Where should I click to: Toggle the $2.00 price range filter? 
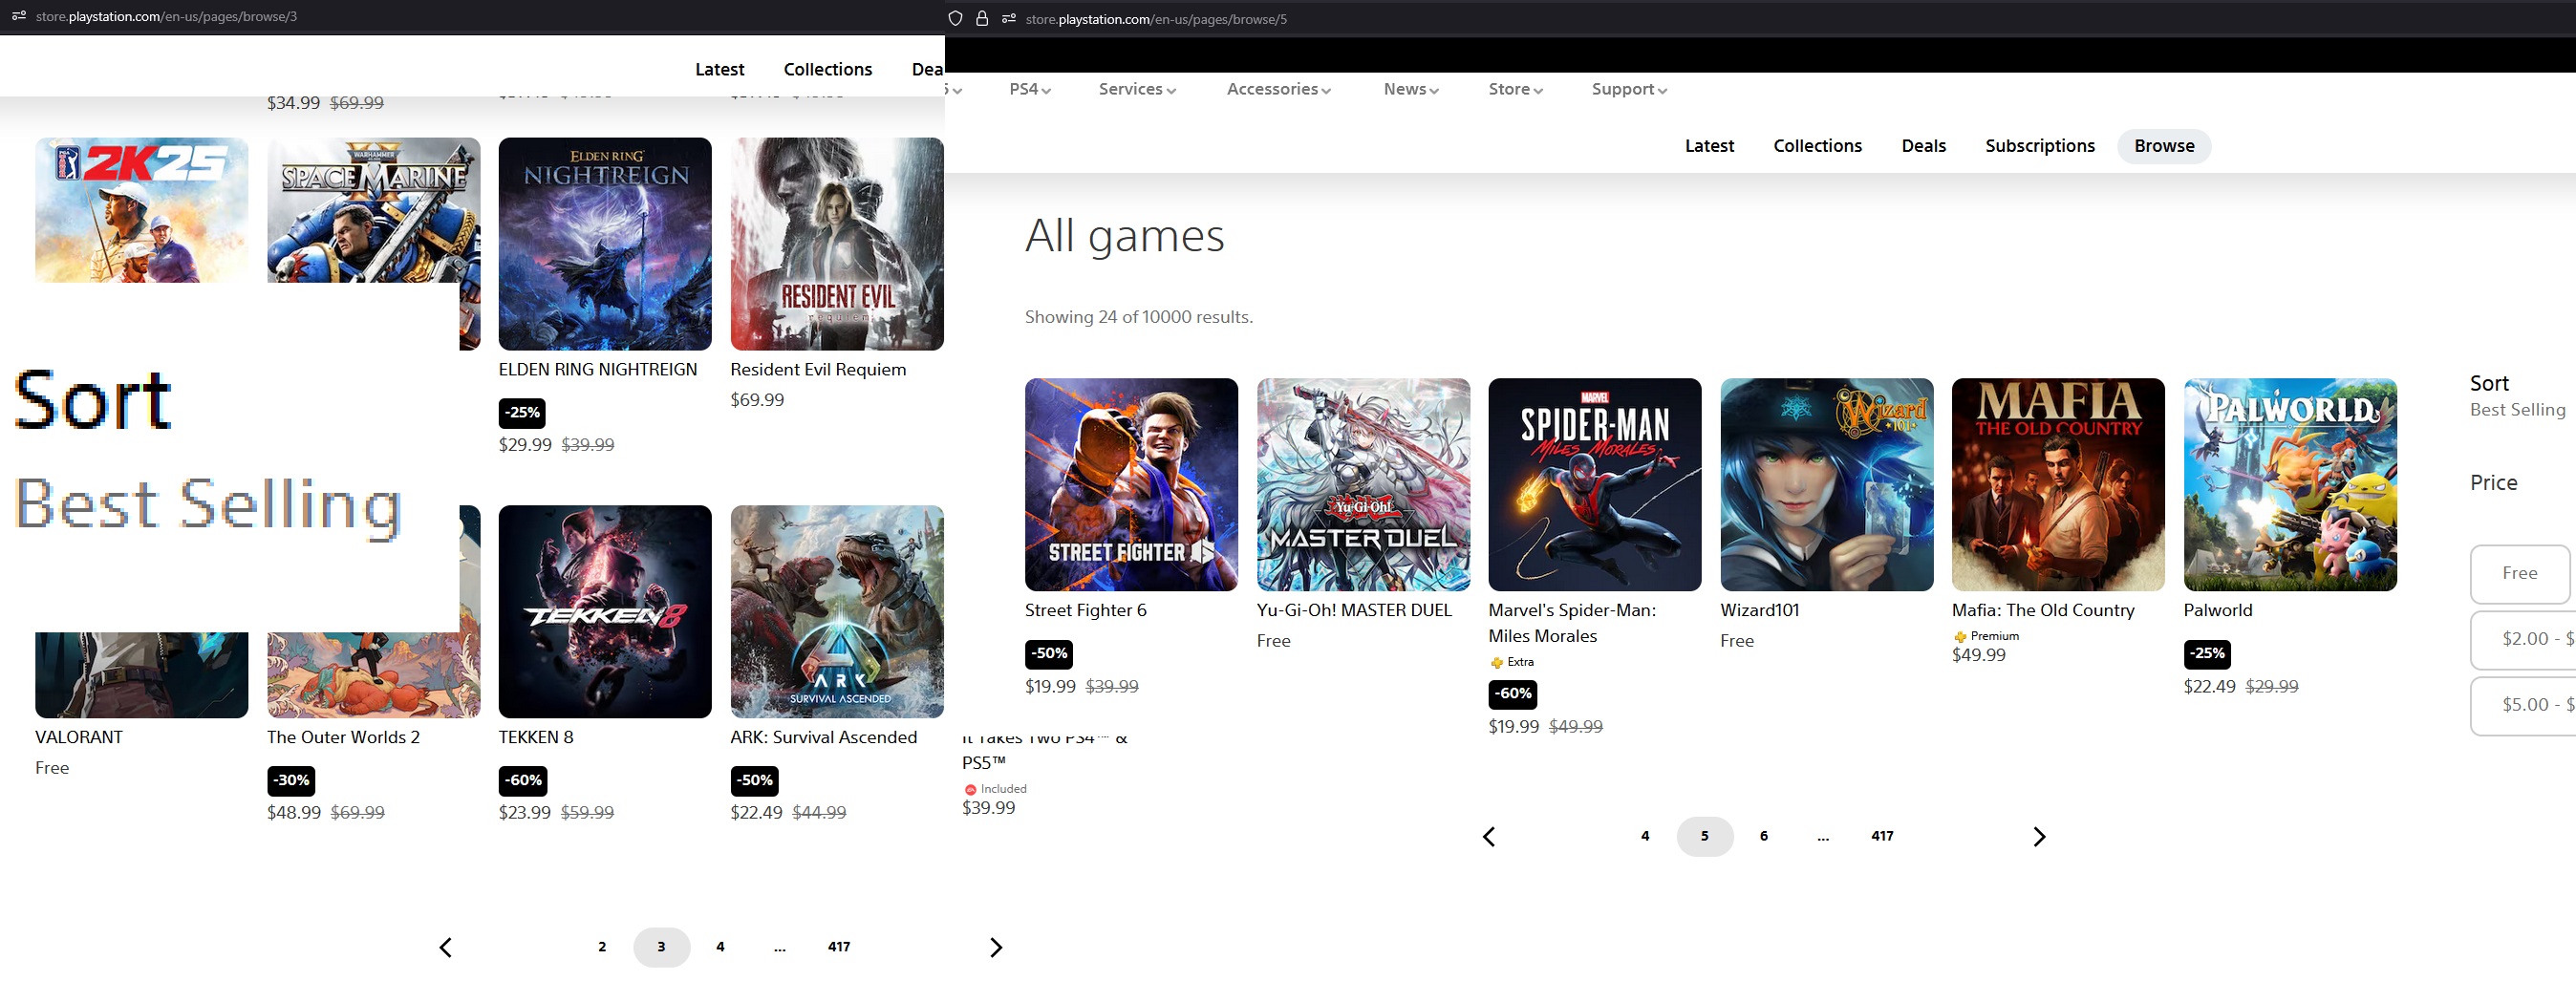[2523, 639]
